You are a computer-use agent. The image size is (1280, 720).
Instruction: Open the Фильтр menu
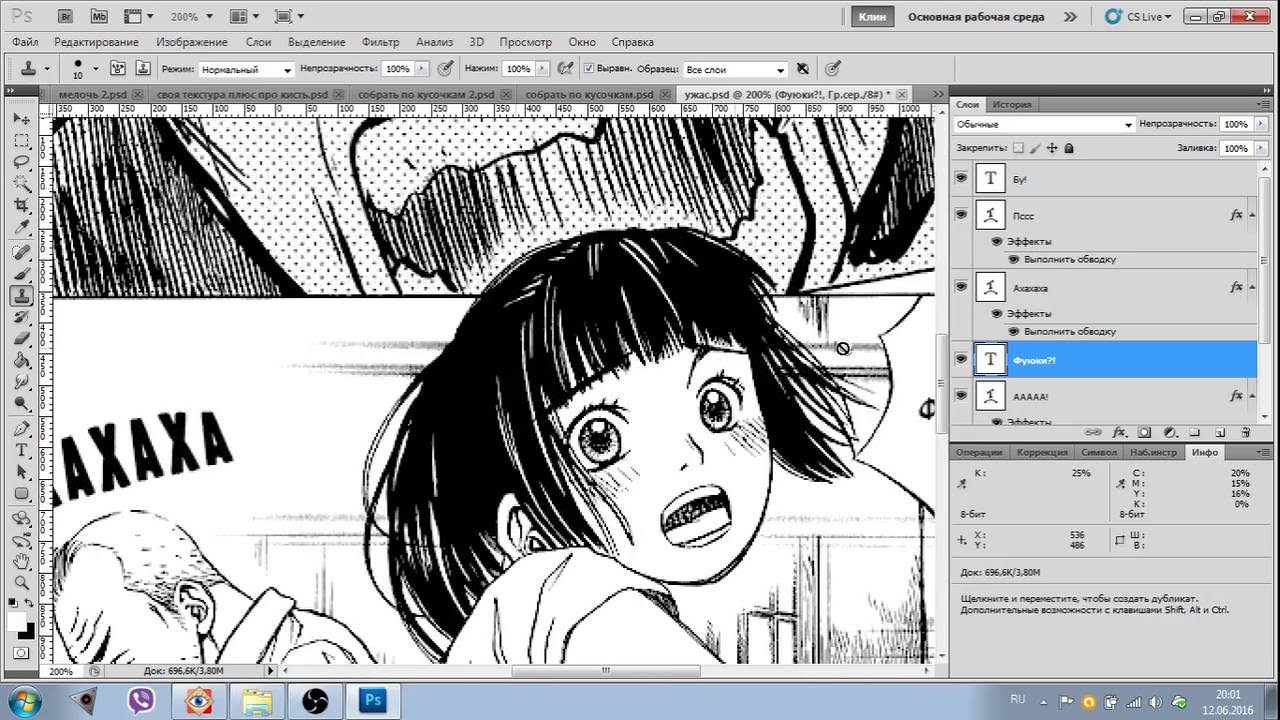pos(381,42)
